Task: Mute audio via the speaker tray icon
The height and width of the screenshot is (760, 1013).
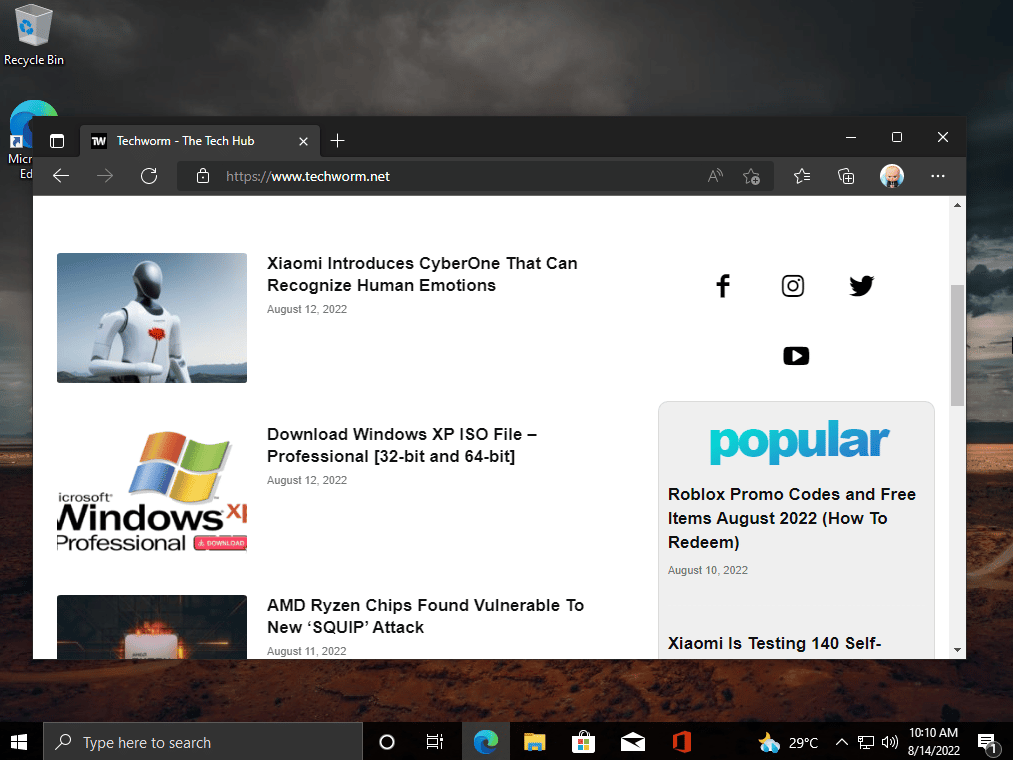Action: 889,741
